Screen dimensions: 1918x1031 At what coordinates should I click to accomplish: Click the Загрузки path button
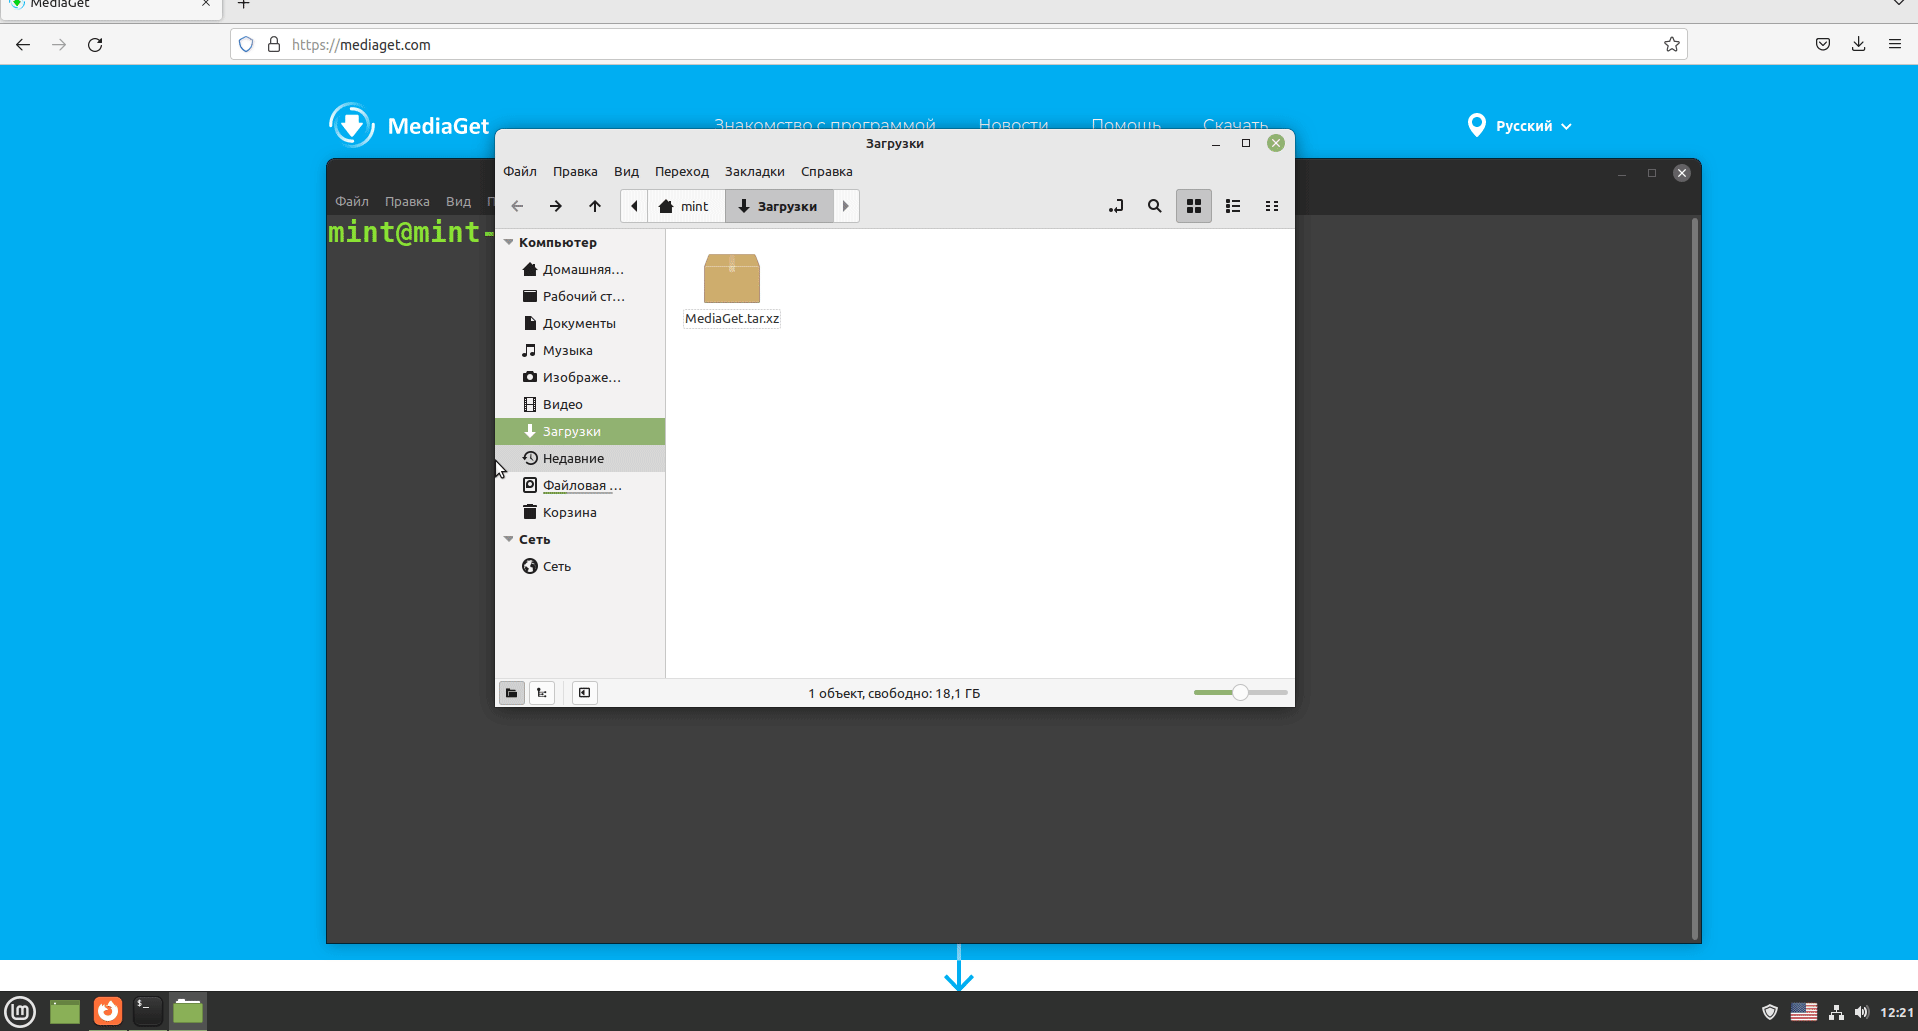point(779,206)
